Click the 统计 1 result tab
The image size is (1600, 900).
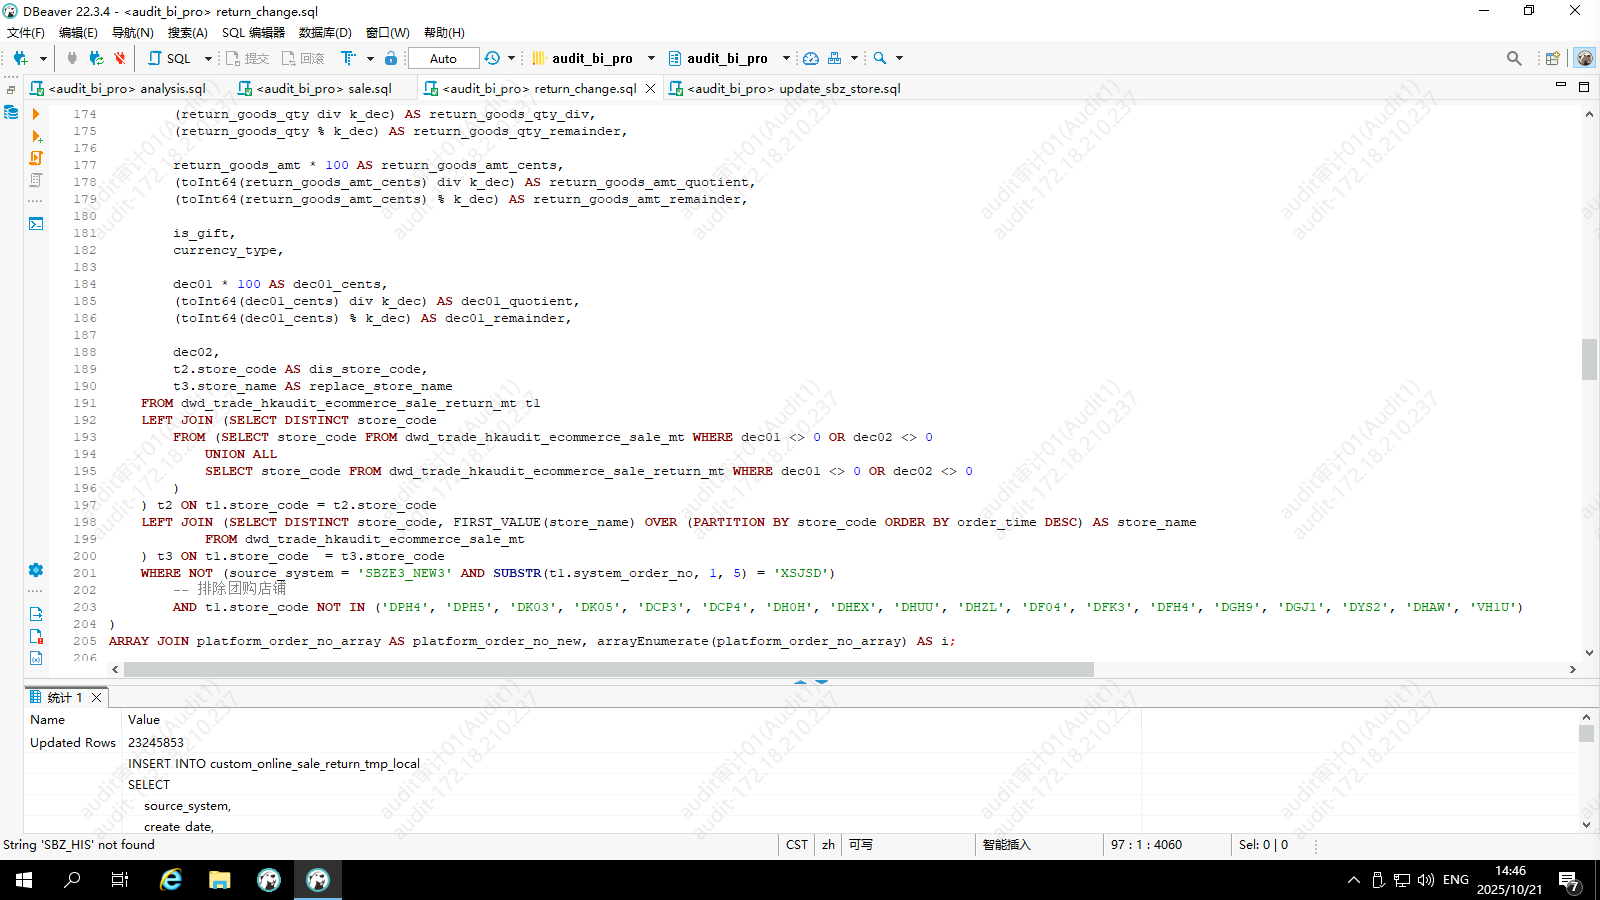(64, 697)
